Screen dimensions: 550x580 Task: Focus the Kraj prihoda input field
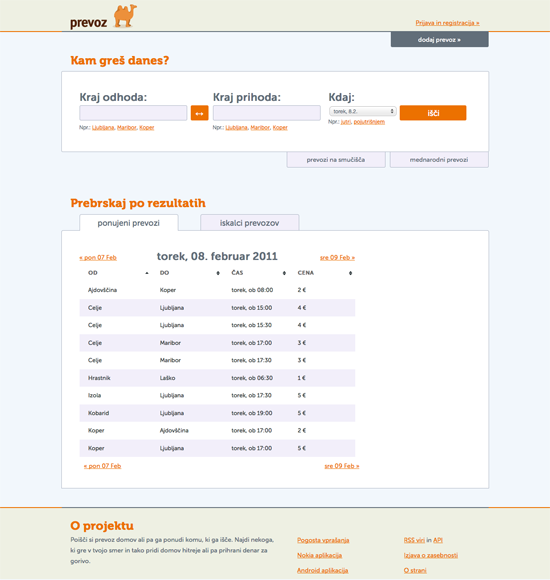pos(267,113)
